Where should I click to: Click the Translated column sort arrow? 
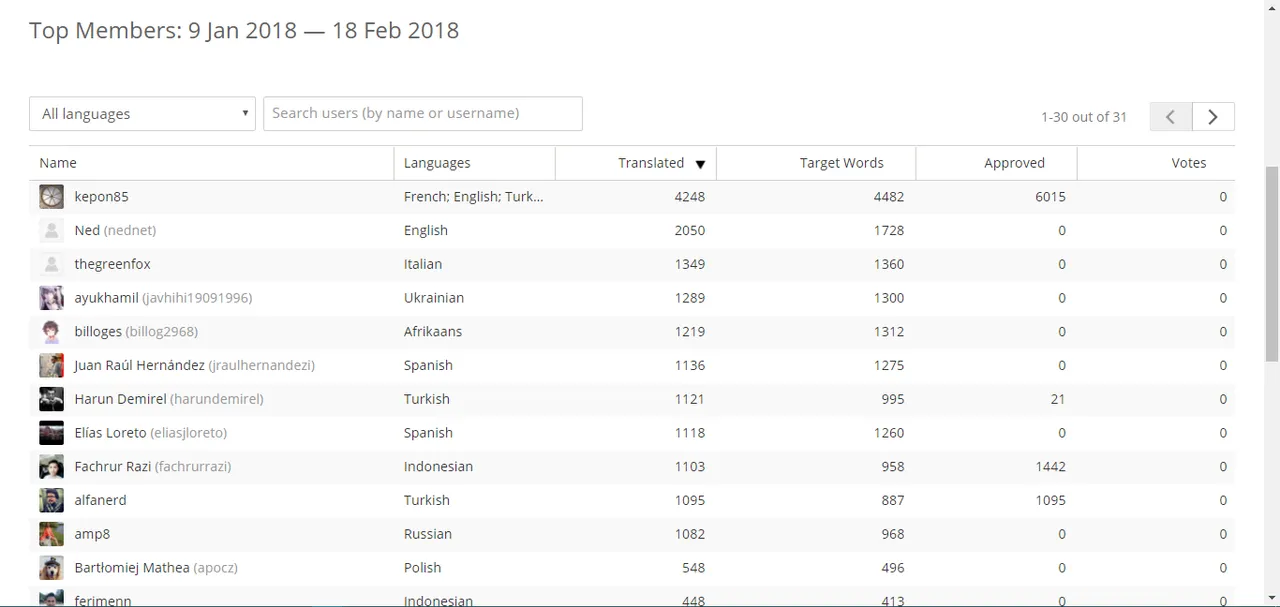point(700,164)
